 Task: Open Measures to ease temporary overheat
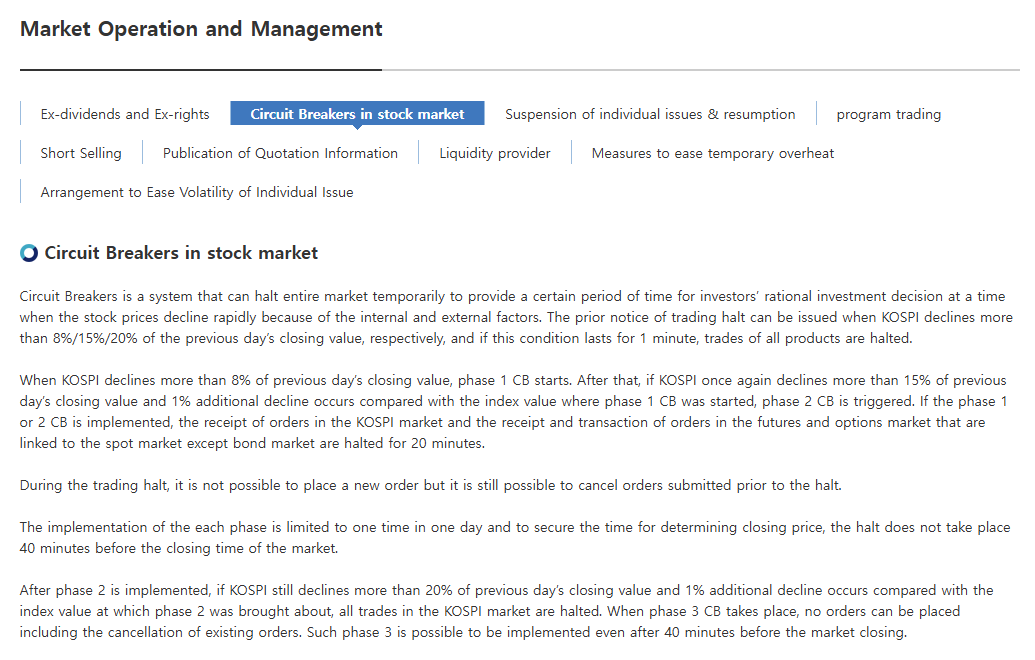(713, 153)
